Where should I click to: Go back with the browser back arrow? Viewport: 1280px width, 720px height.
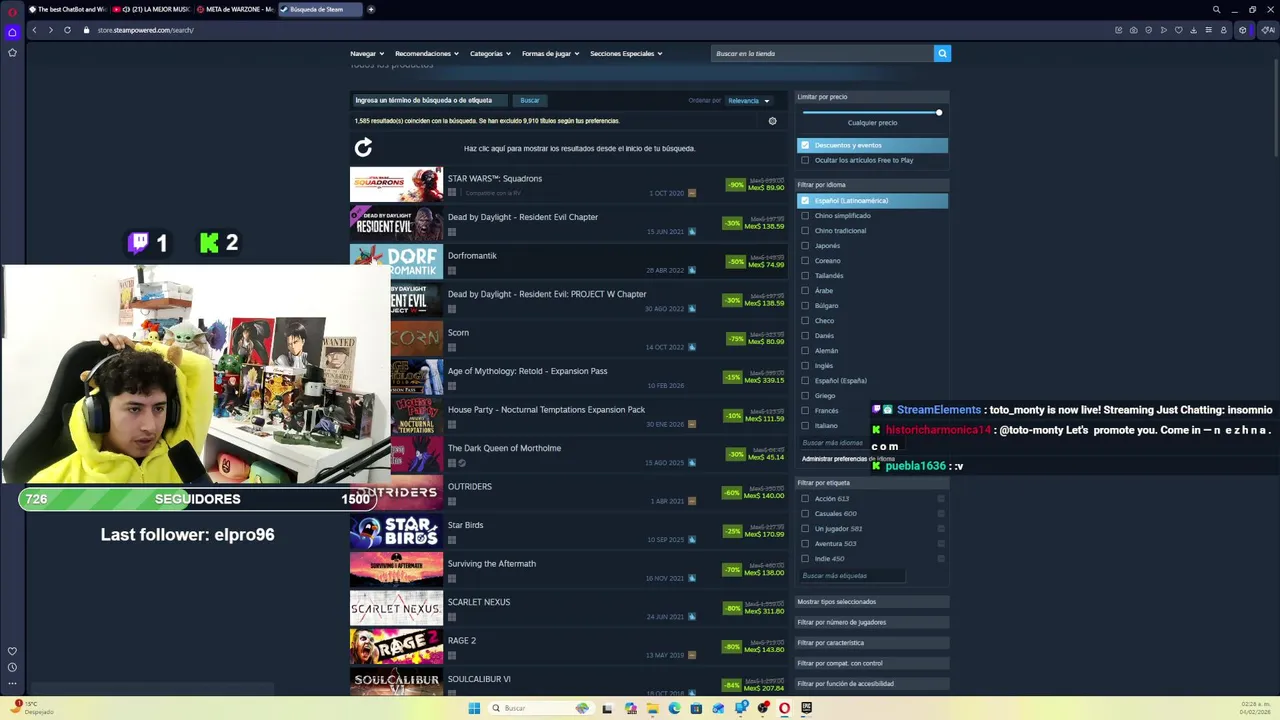coord(34,30)
